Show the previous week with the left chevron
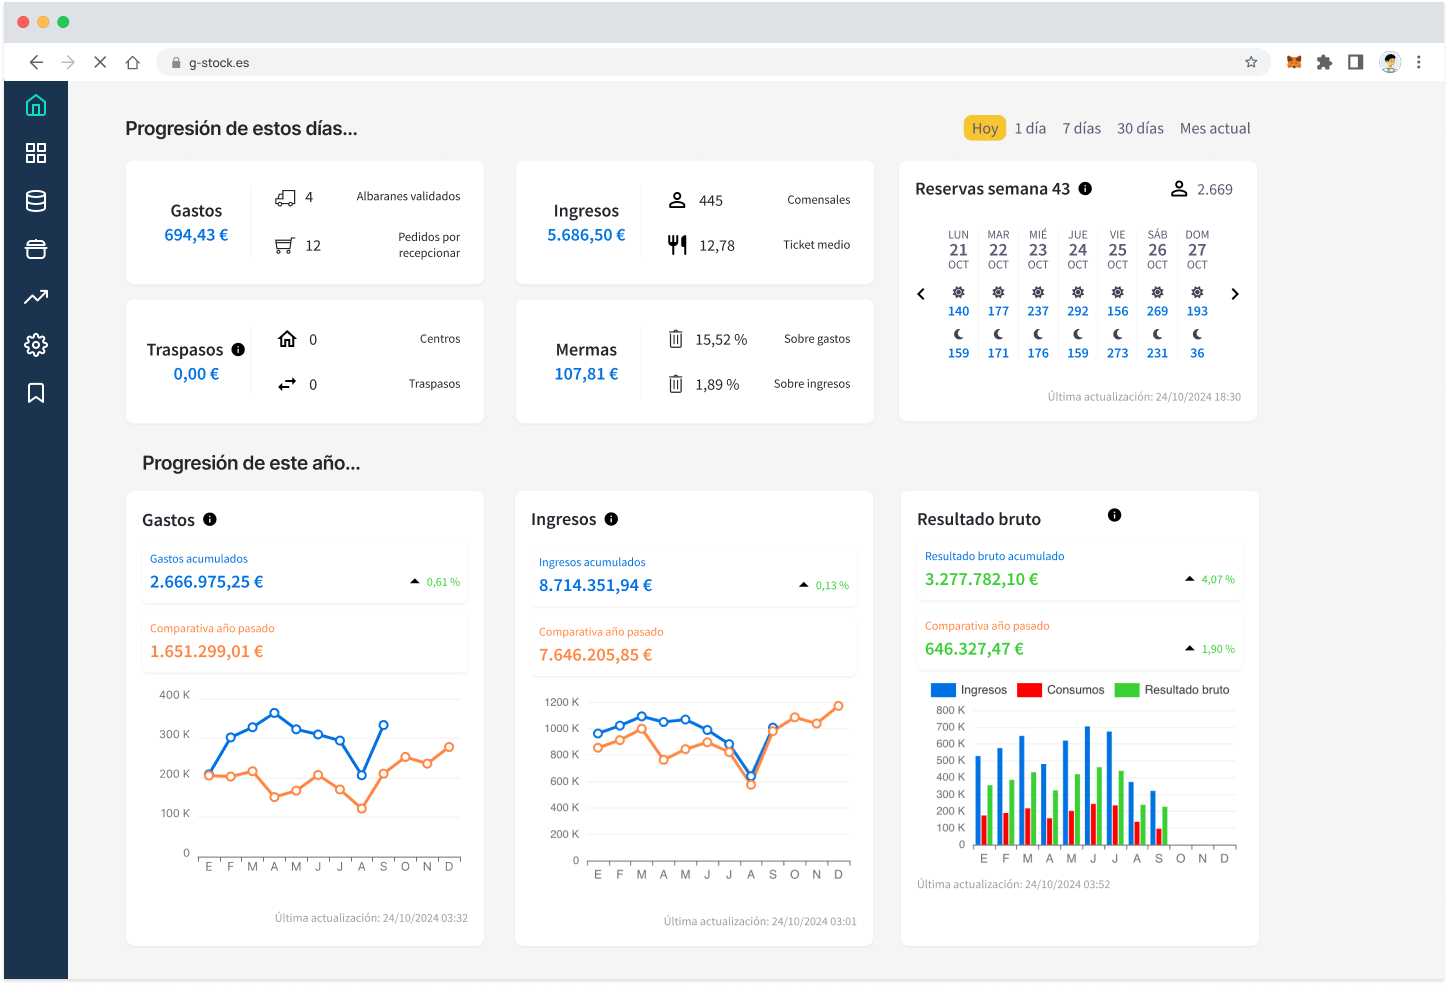 pyautogui.click(x=921, y=293)
